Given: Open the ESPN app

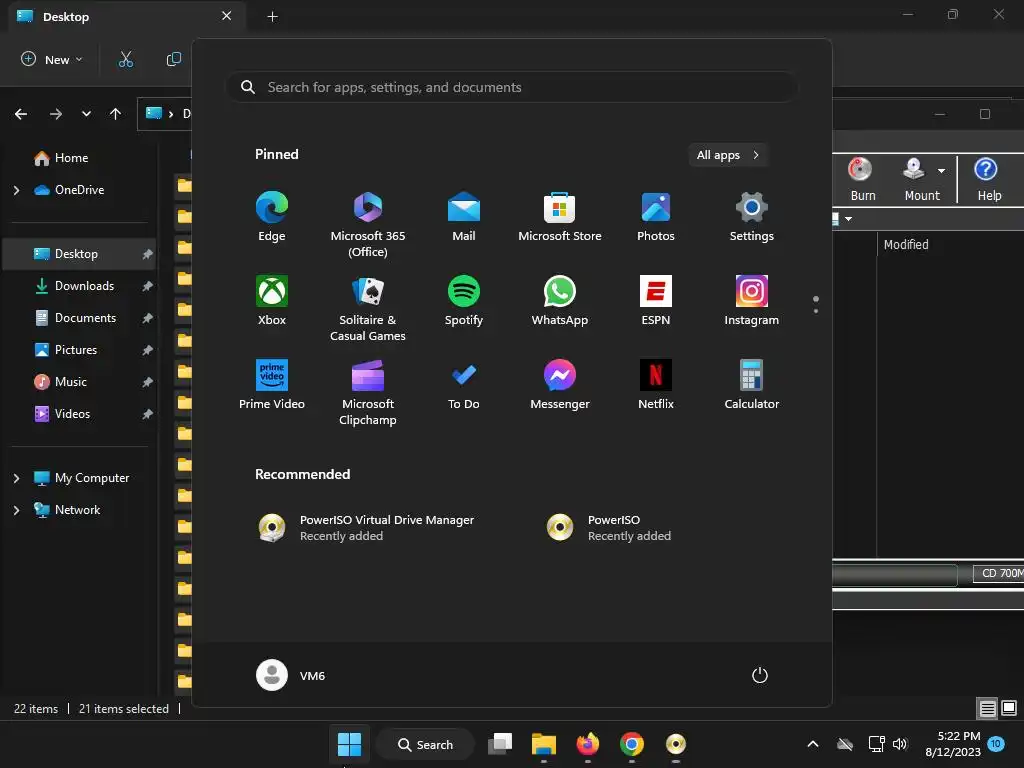Looking at the screenshot, I should coord(656,301).
